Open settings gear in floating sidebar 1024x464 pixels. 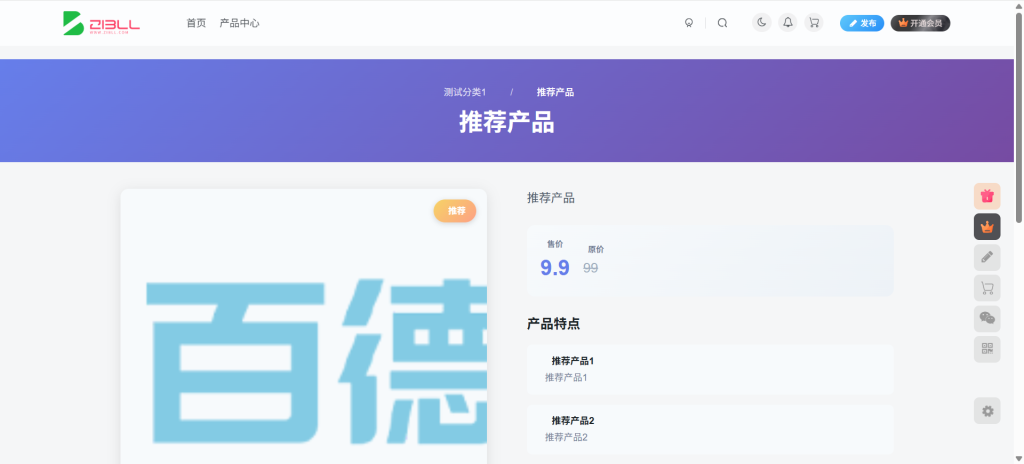(987, 411)
